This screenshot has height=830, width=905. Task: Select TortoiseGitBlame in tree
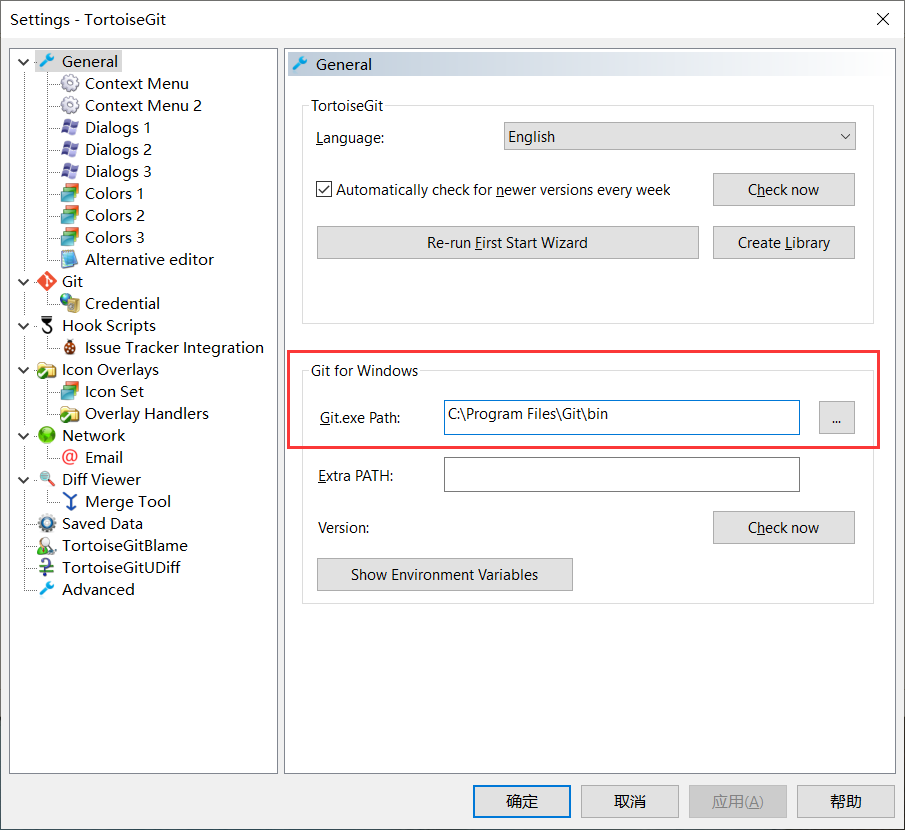click(x=125, y=545)
